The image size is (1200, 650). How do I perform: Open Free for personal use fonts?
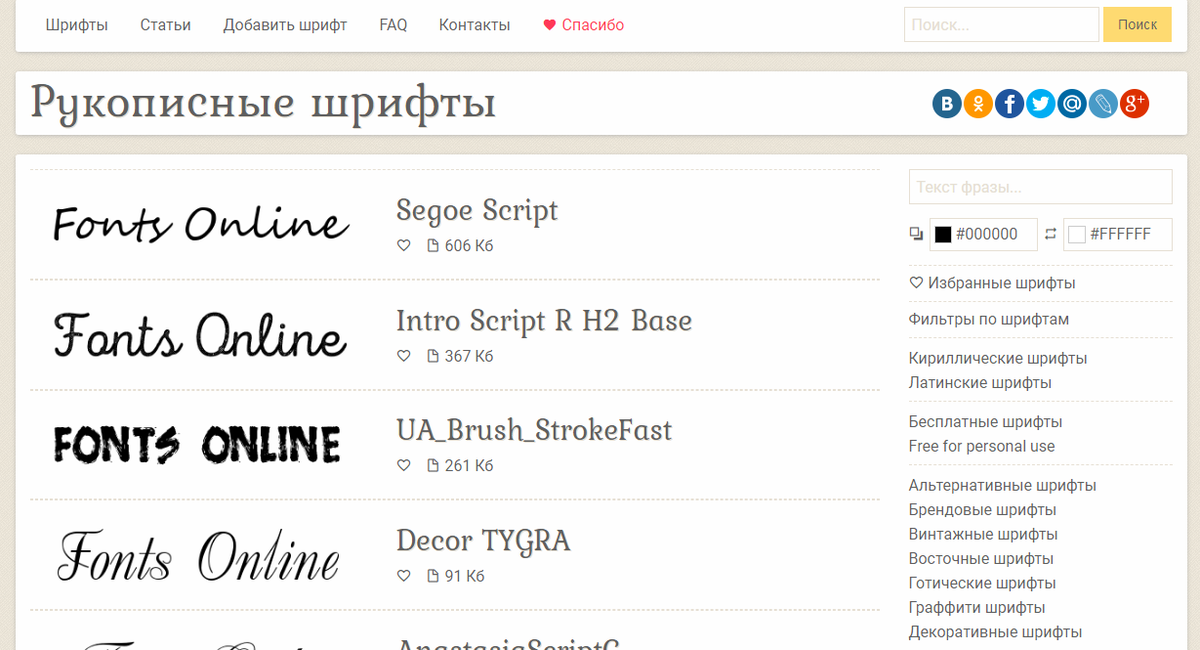click(x=981, y=446)
